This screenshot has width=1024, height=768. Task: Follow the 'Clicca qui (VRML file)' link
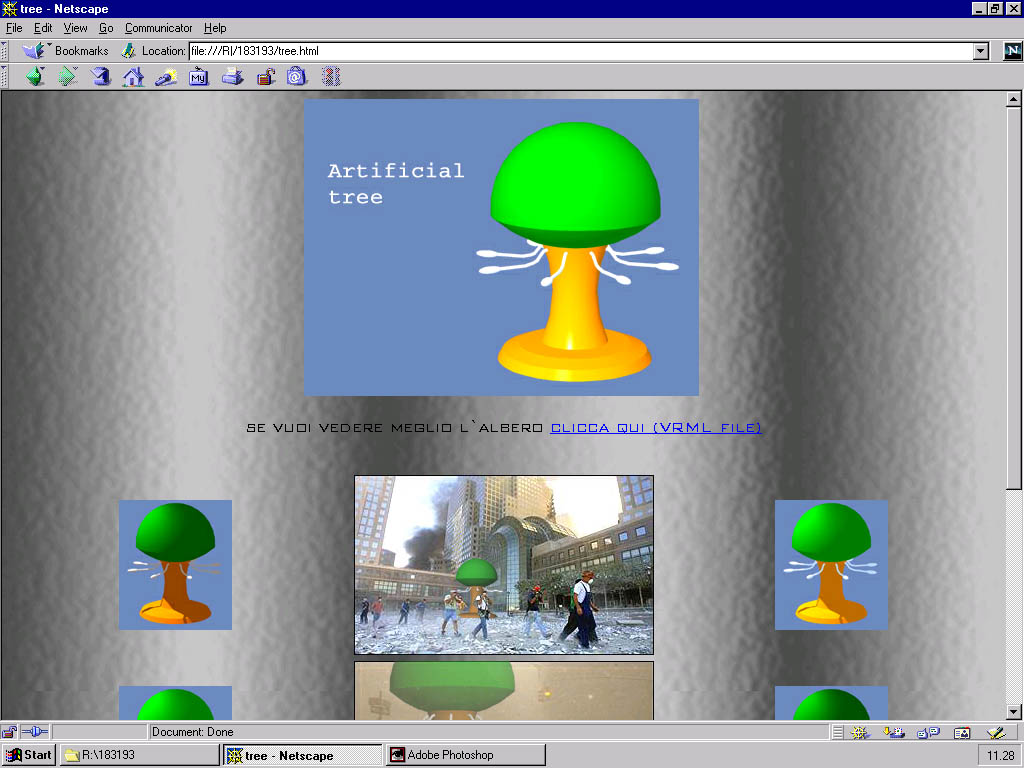point(656,428)
